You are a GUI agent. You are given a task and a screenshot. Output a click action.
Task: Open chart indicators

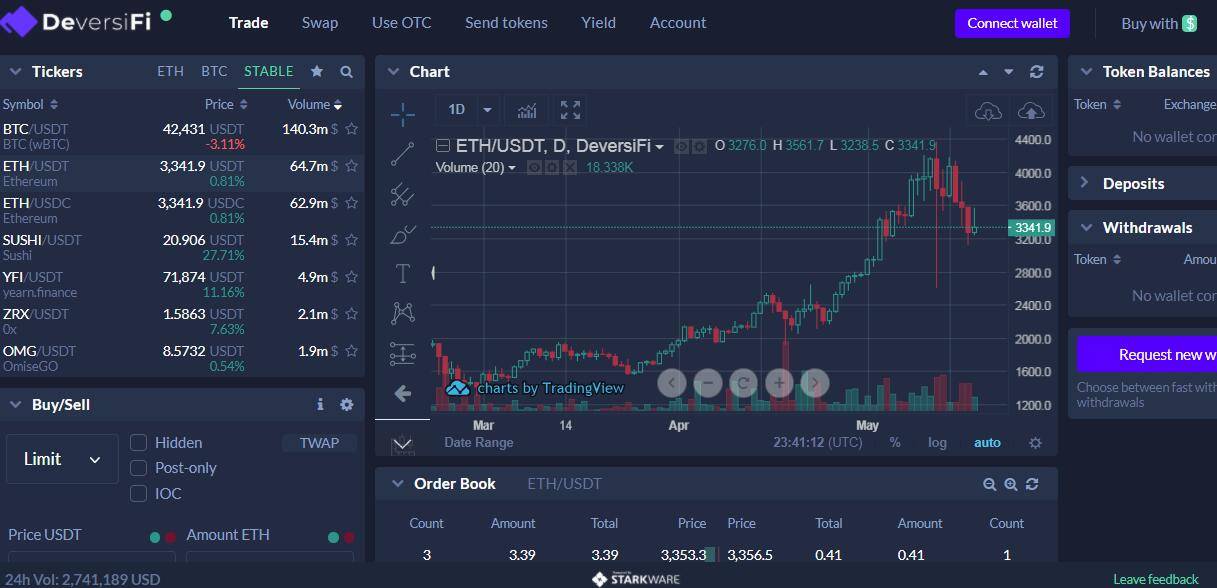coord(527,110)
